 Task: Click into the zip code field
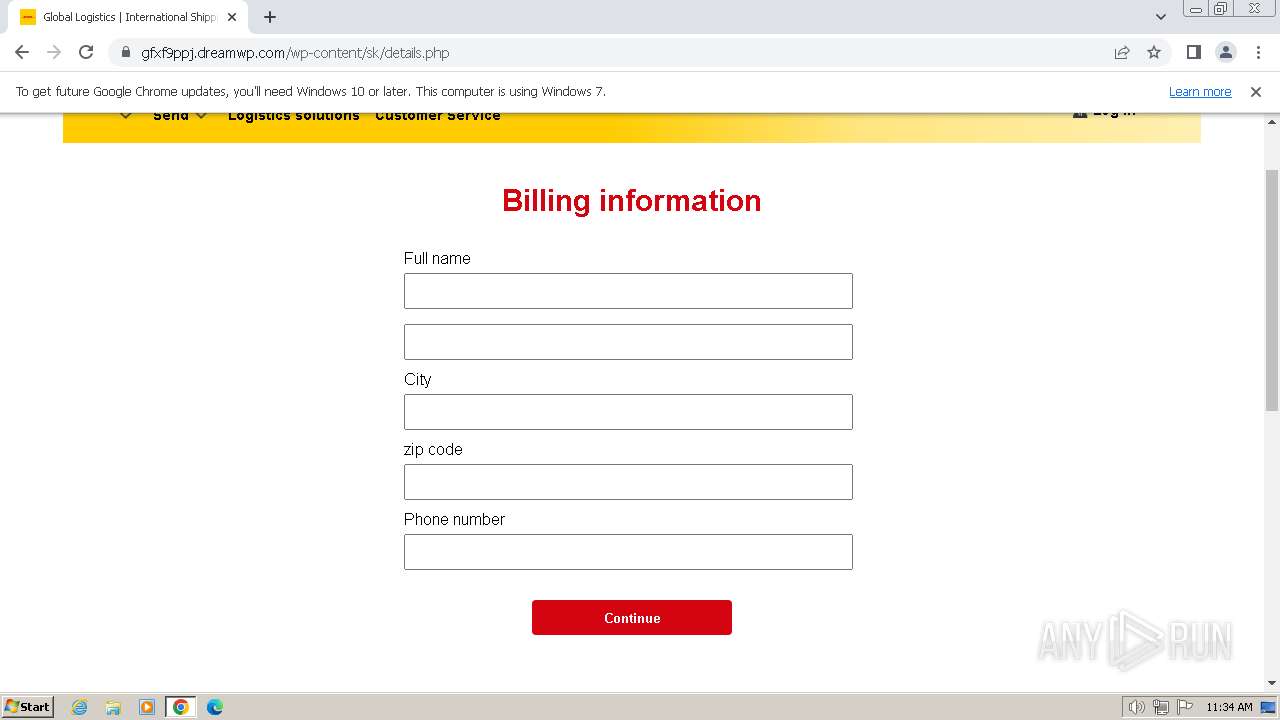coord(628,482)
